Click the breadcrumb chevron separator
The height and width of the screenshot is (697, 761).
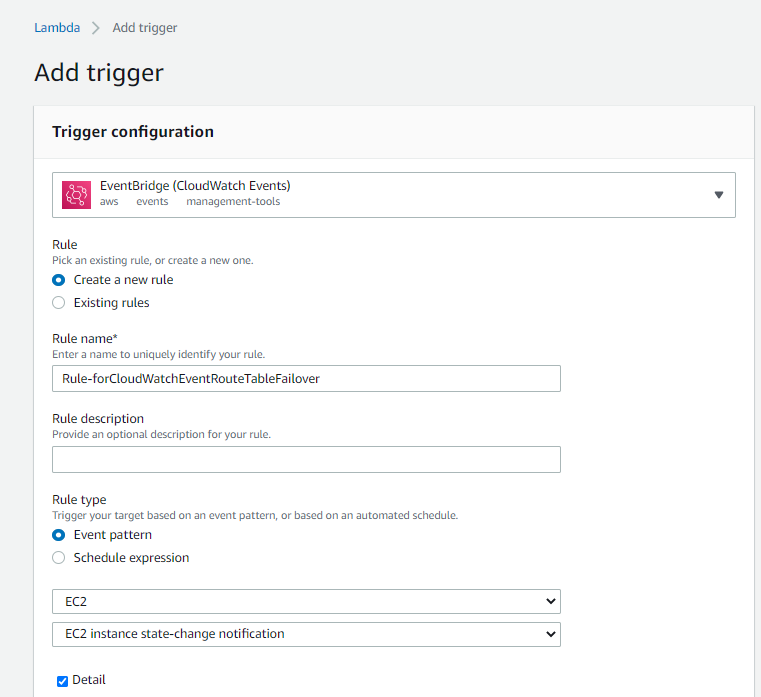click(96, 28)
